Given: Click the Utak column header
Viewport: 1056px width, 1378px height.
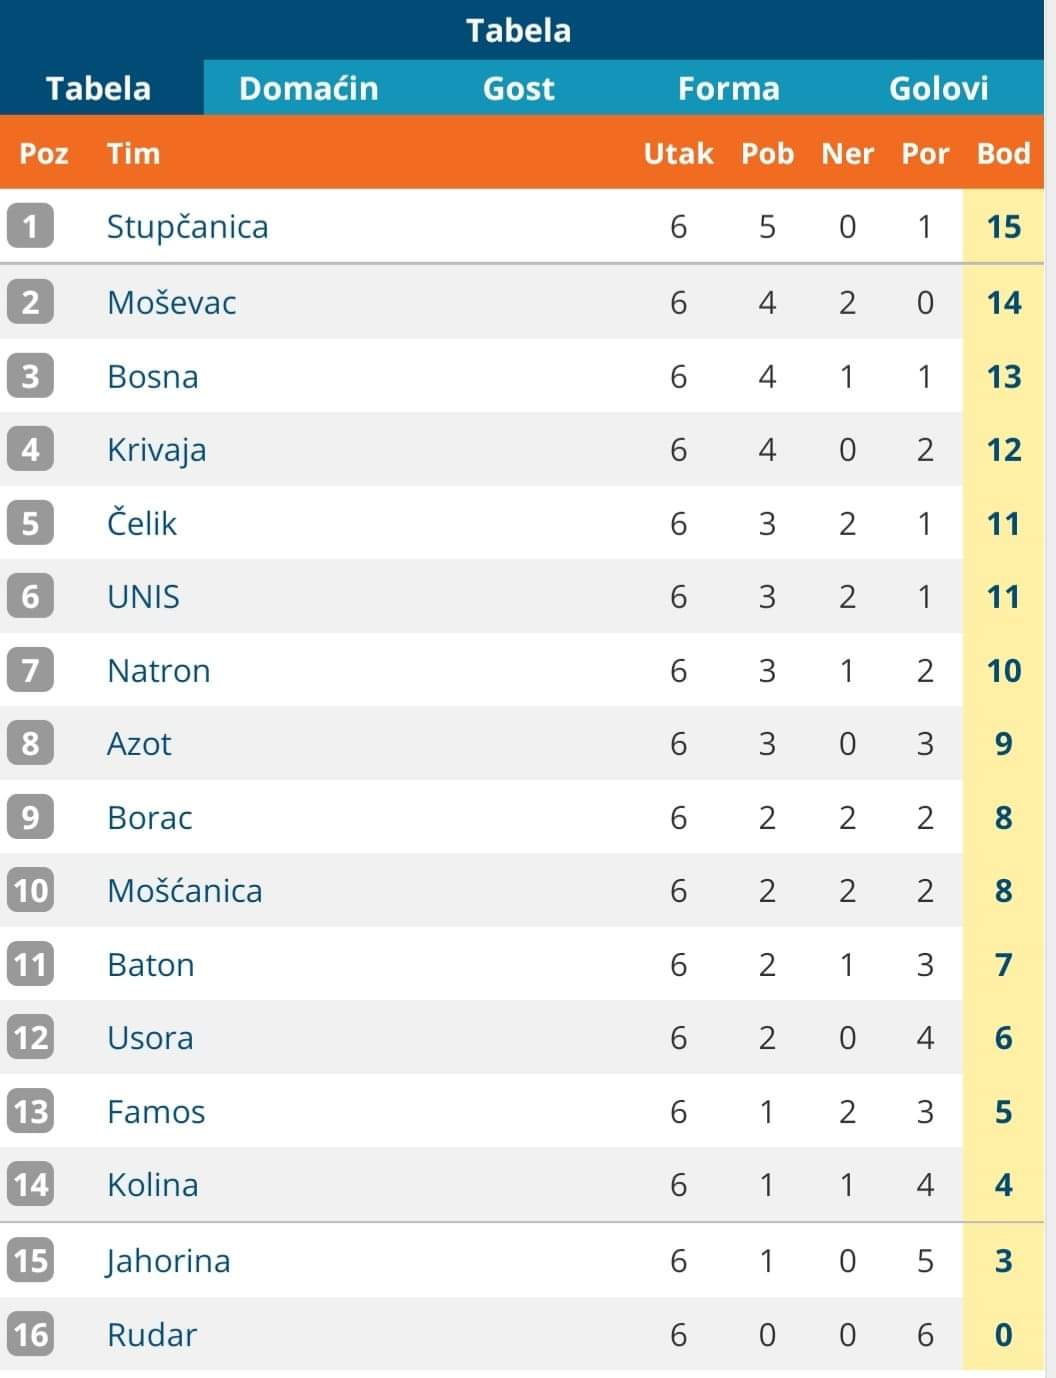Looking at the screenshot, I should coord(678,153).
